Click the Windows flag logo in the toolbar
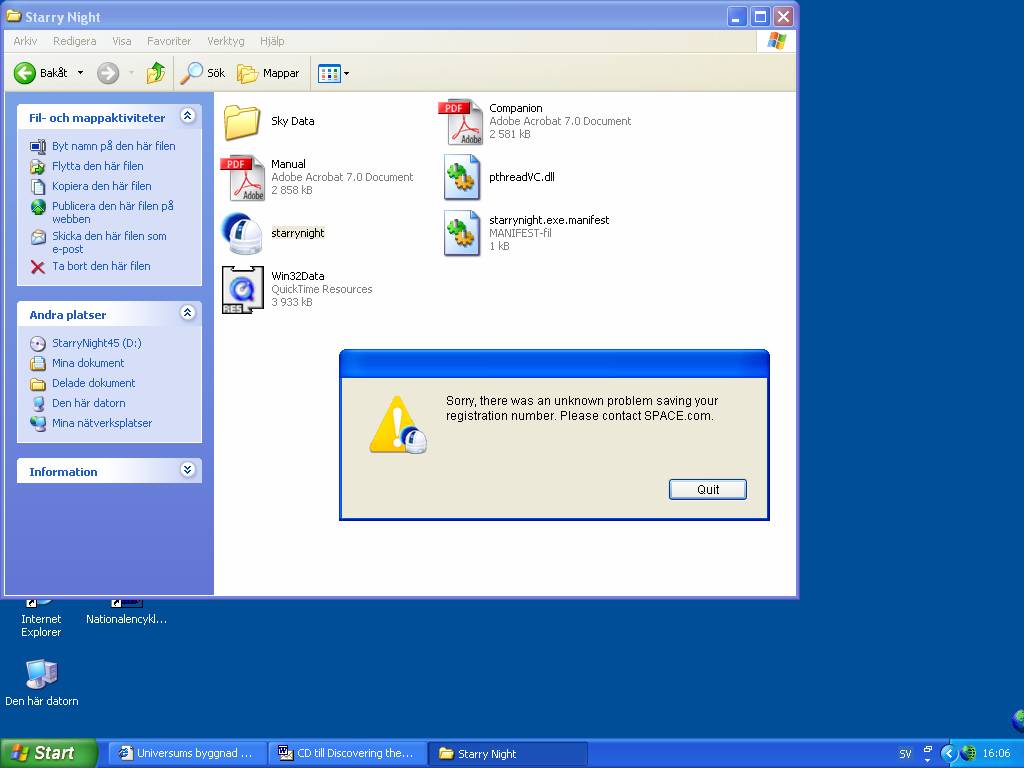This screenshot has width=1024, height=768. [776, 40]
